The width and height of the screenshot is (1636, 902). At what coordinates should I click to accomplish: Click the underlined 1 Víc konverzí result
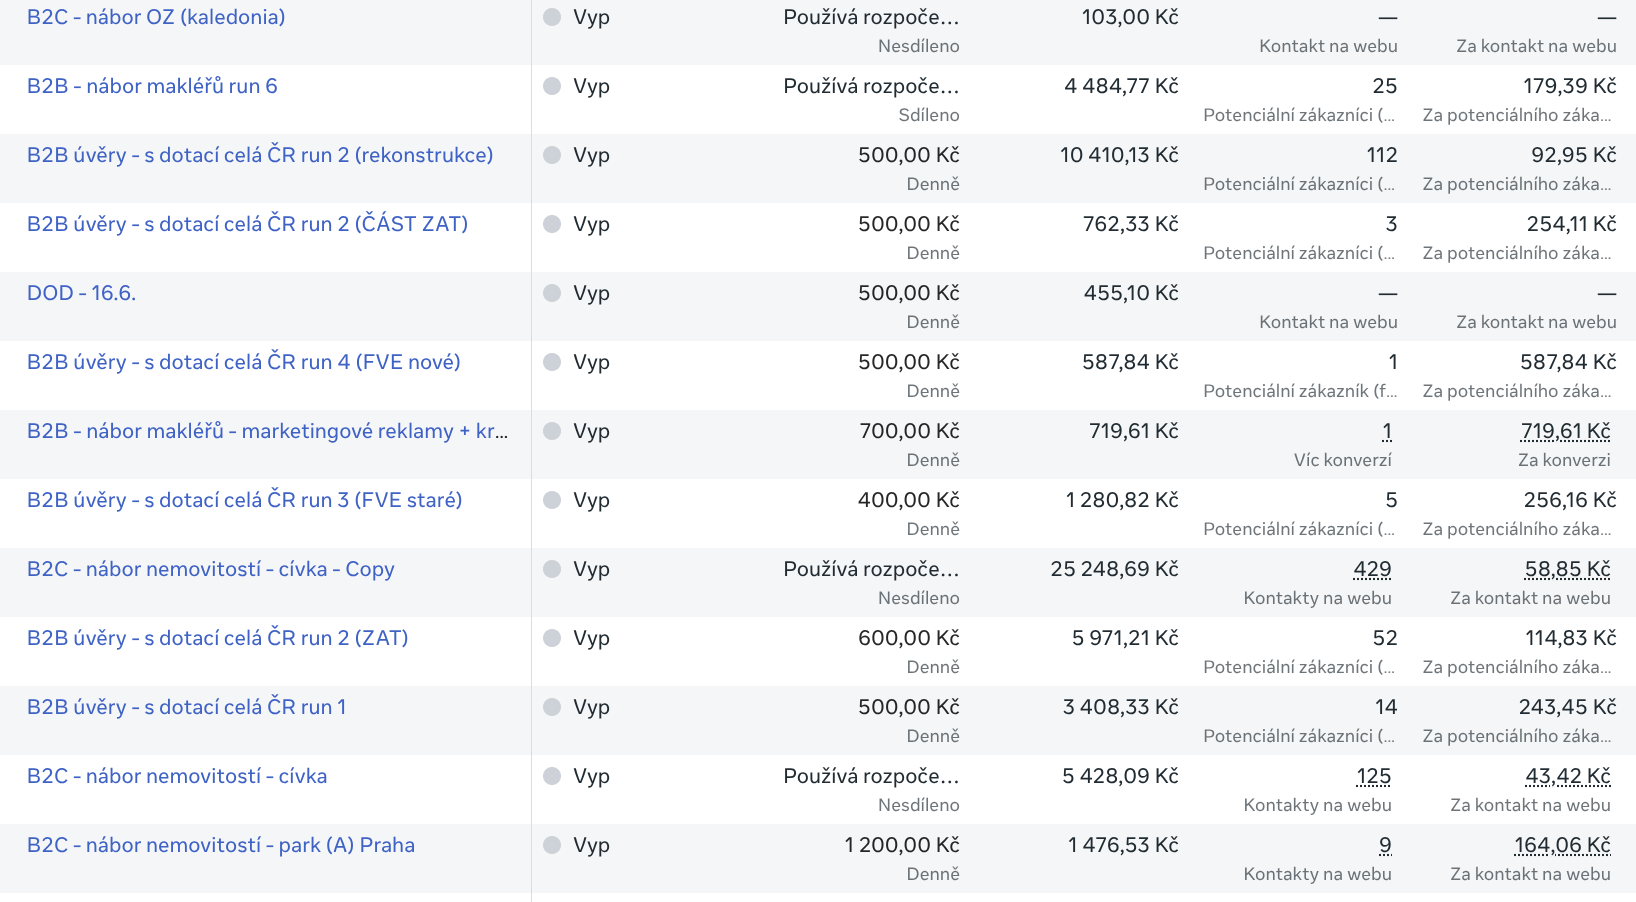1387,431
